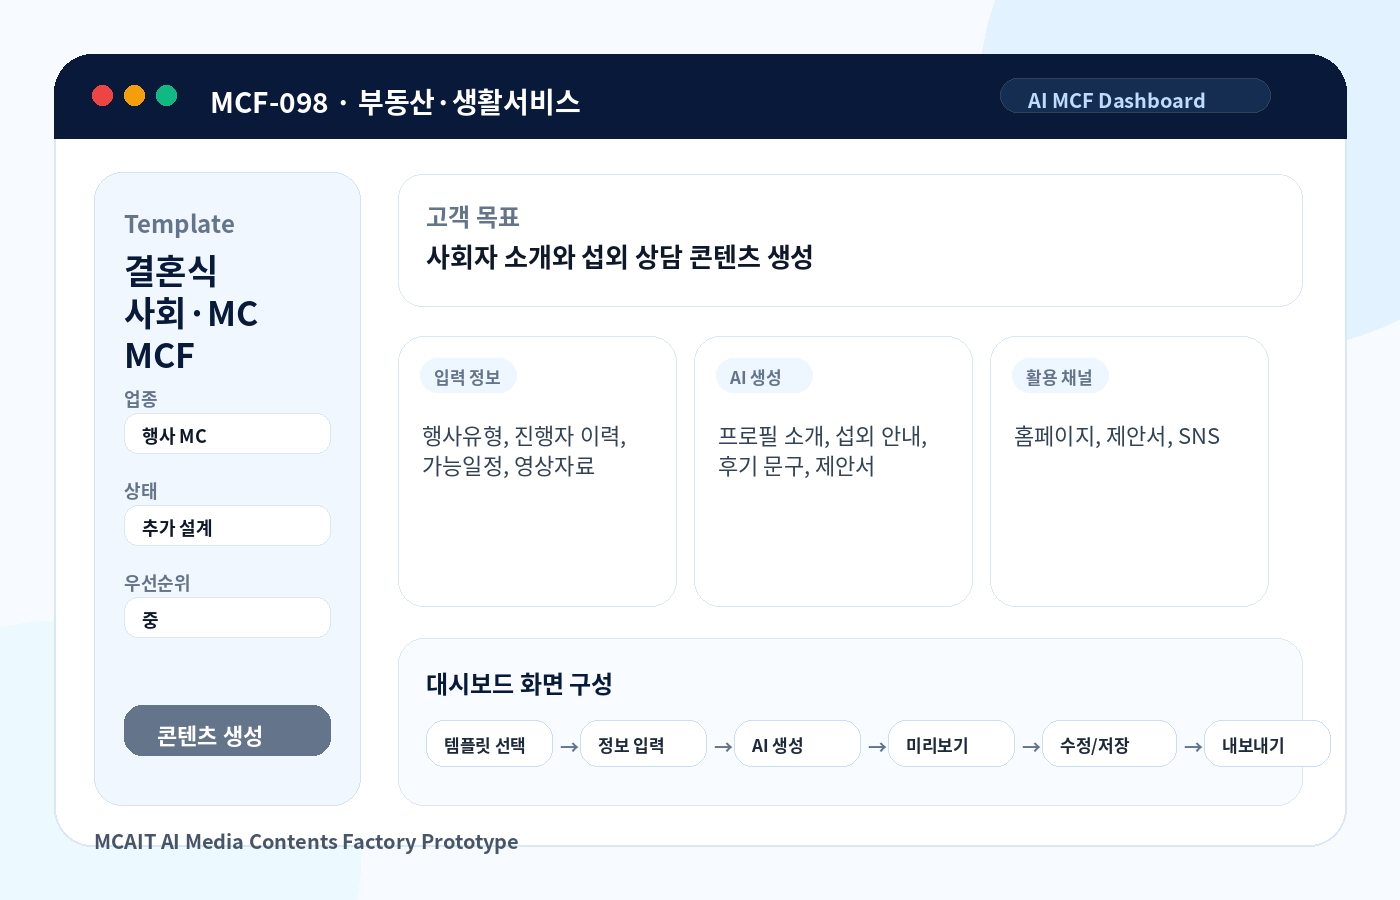The image size is (1400, 900).
Task: Click the 템플릿 선택 step
Action: click(489, 744)
